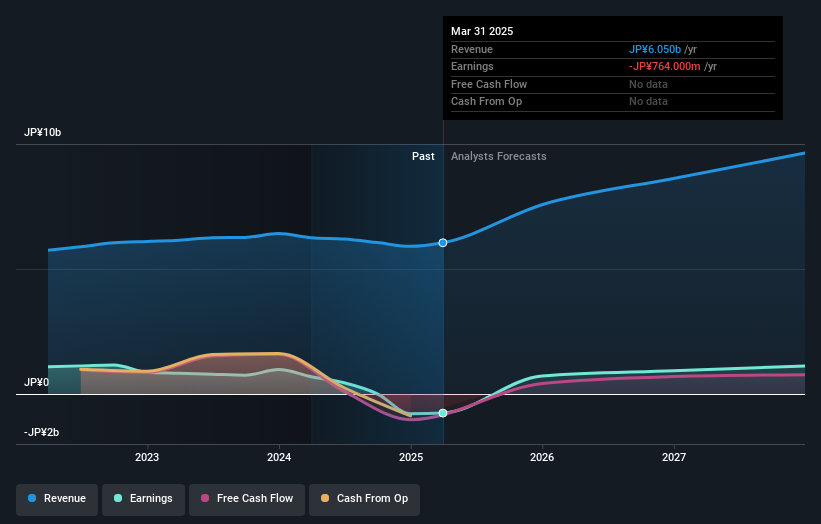
Task: Click the 2027 x-axis label
Action: (674, 458)
